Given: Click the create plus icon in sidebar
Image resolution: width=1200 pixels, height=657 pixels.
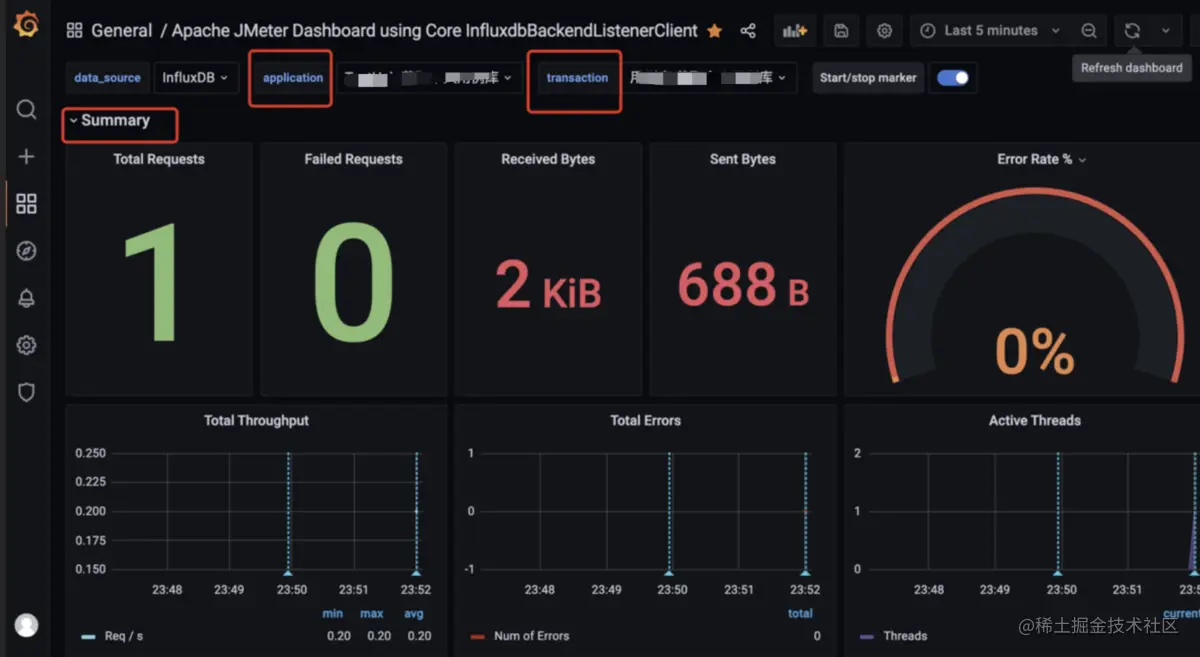Looking at the screenshot, I should pos(27,157).
